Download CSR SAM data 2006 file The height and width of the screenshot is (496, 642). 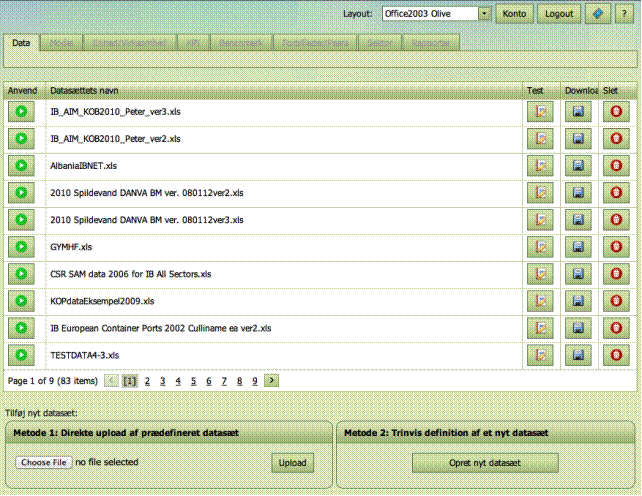pos(579,273)
